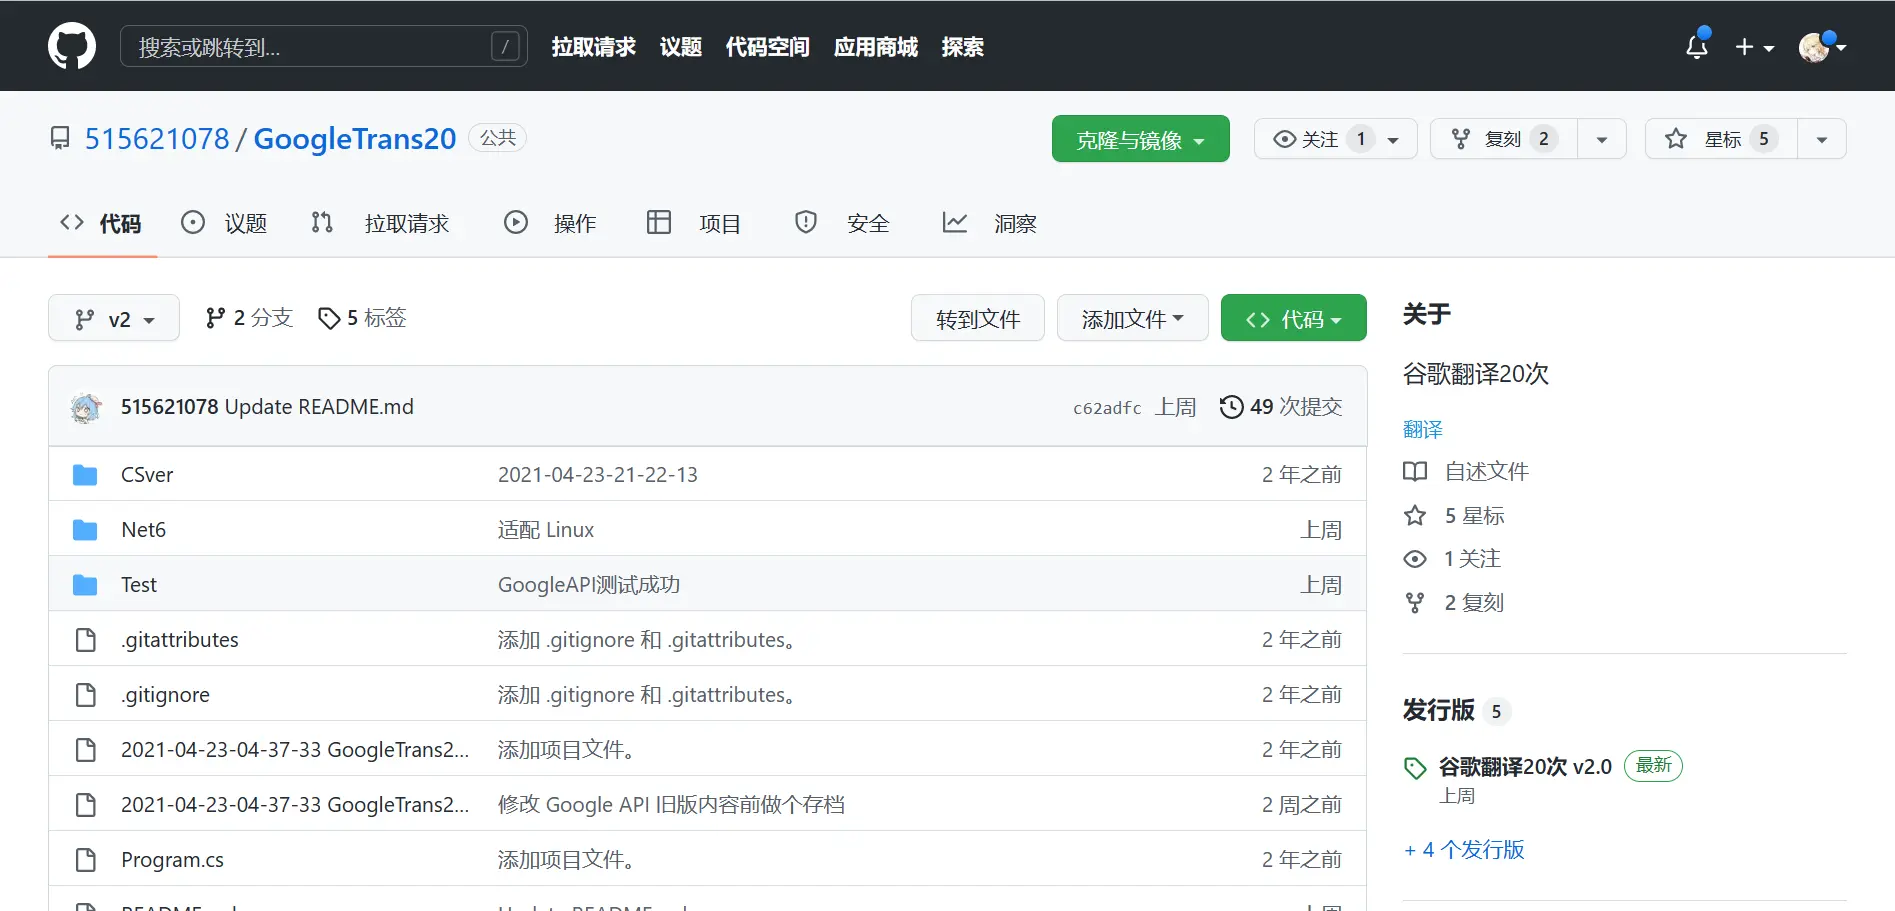
Task: Switch to the 拉取请求 repository tab
Action: (x=381, y=223)
